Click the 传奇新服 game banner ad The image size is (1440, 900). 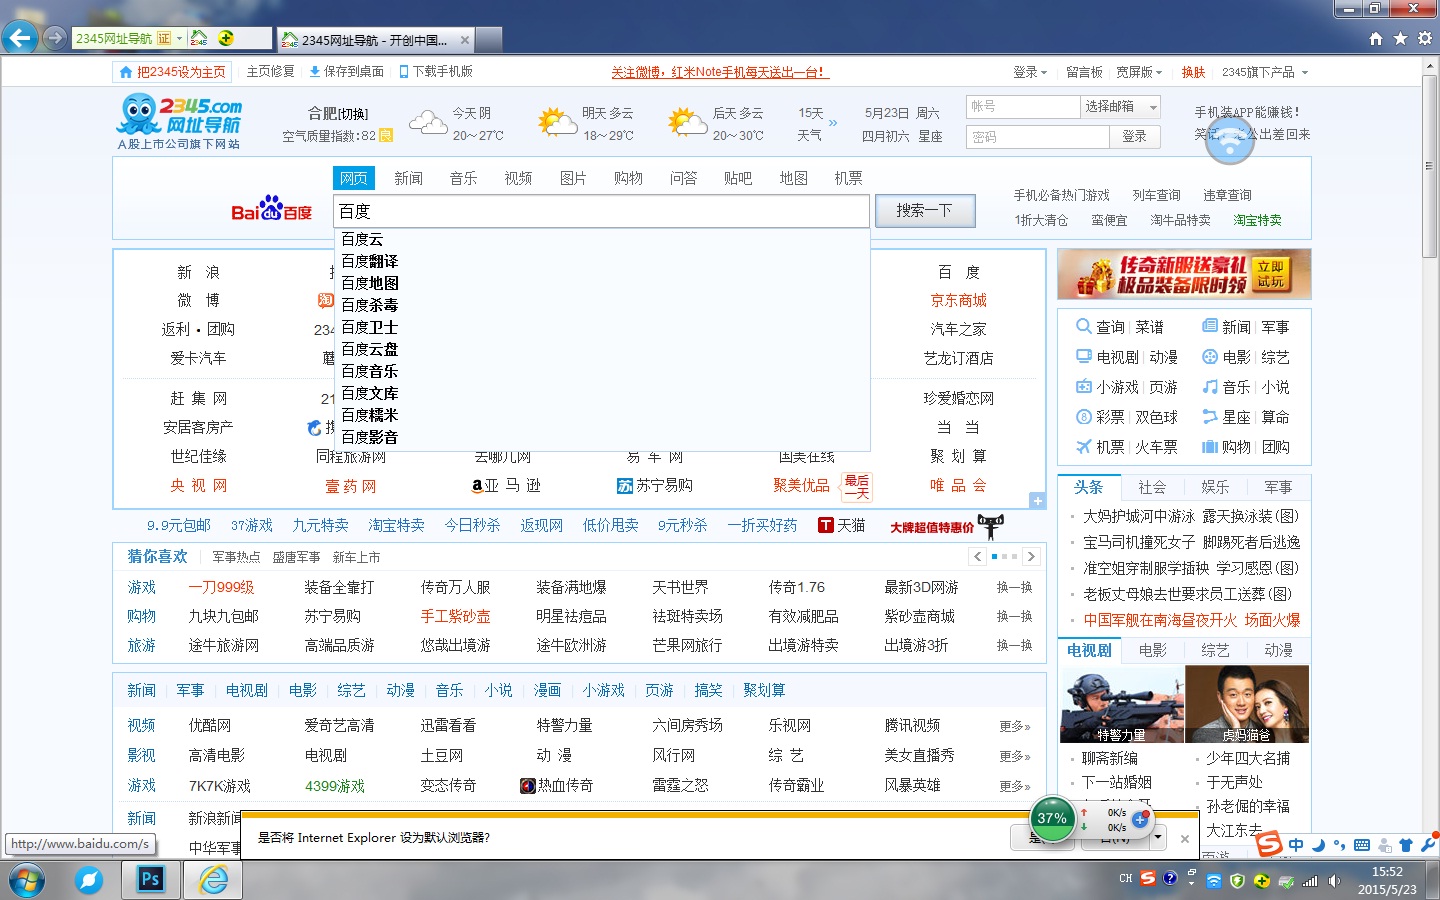(1184, 274)
